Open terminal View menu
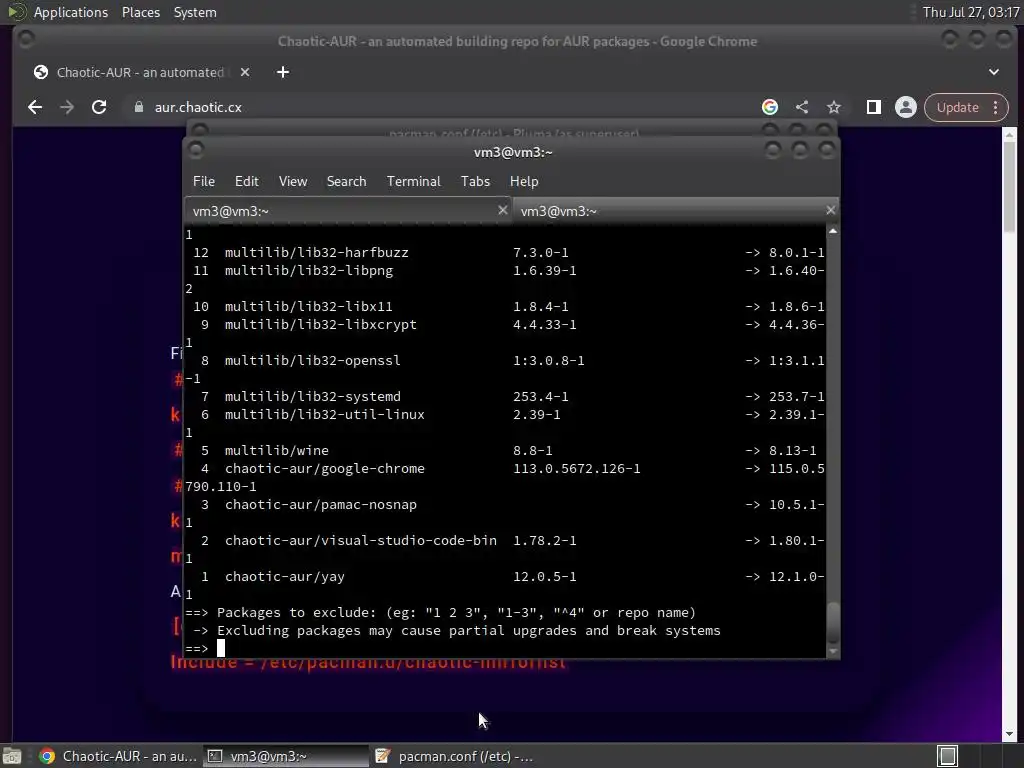Screen dimensions: 1024x768 [293, 181]
